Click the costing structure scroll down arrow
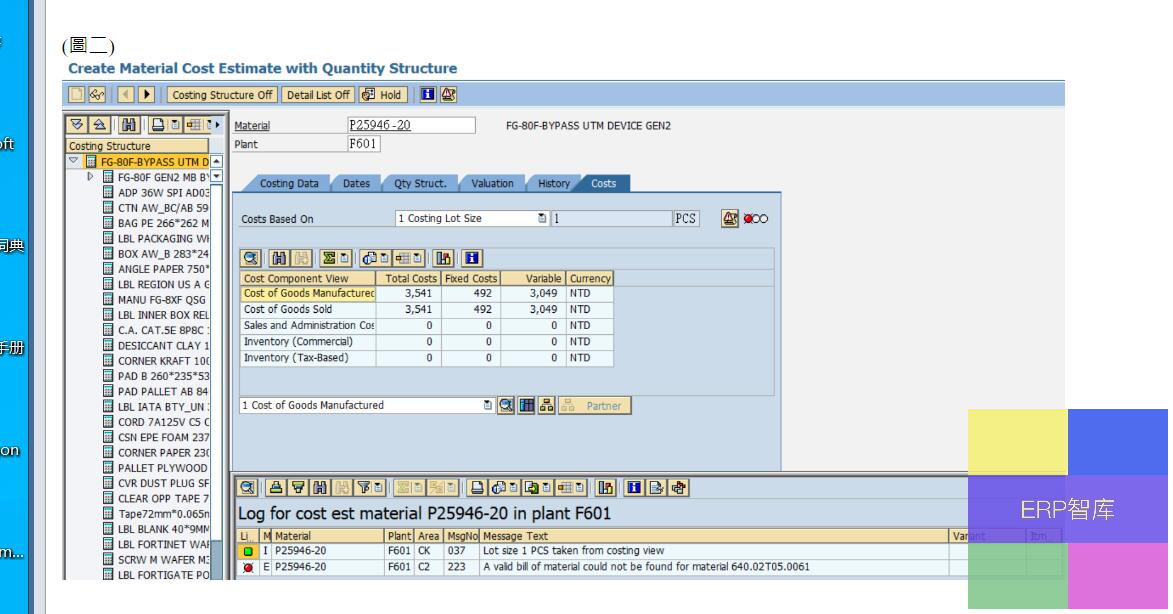The width and height of the screenshot is (1173, 614). 216,176
